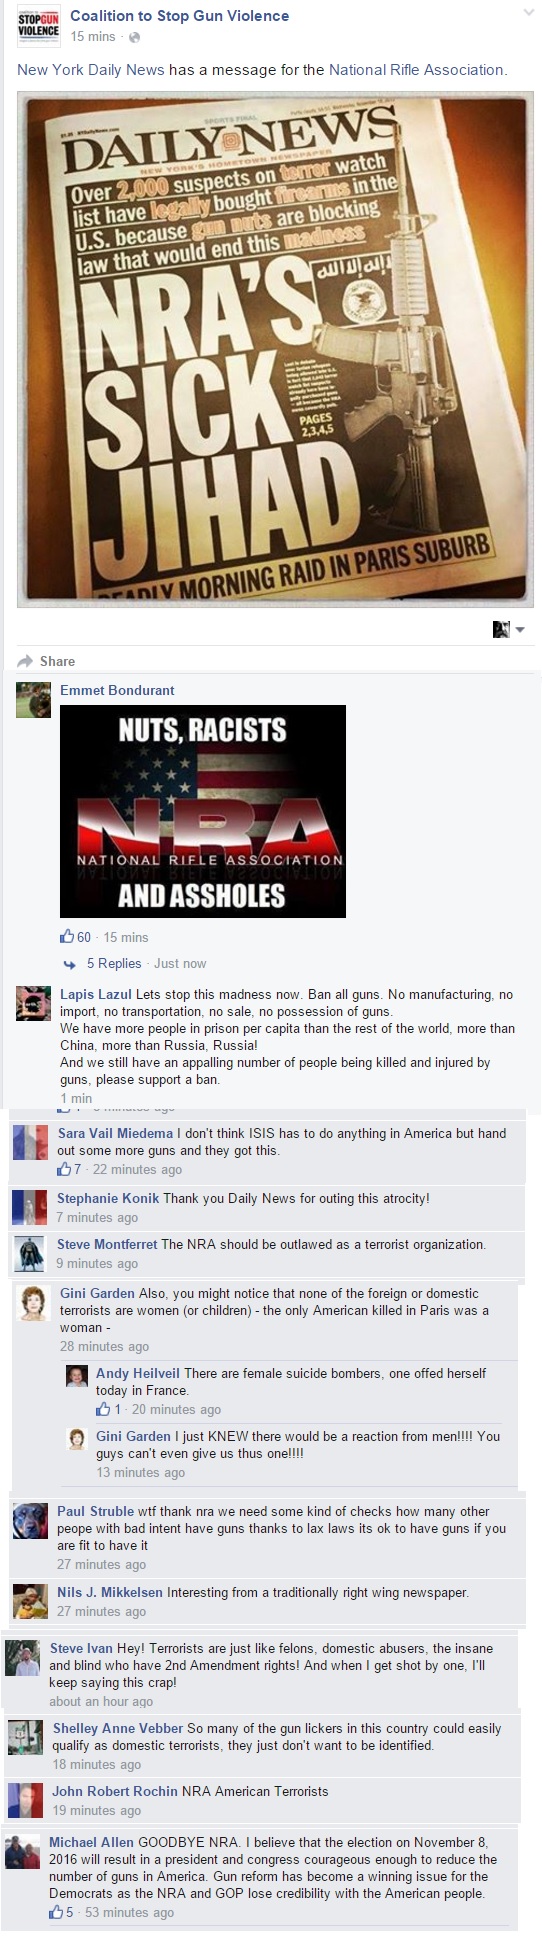This screenshot has width=542, height=1945.
Task: Open Emmet Bondurant's NRA image comment
Action: [203, 811]
